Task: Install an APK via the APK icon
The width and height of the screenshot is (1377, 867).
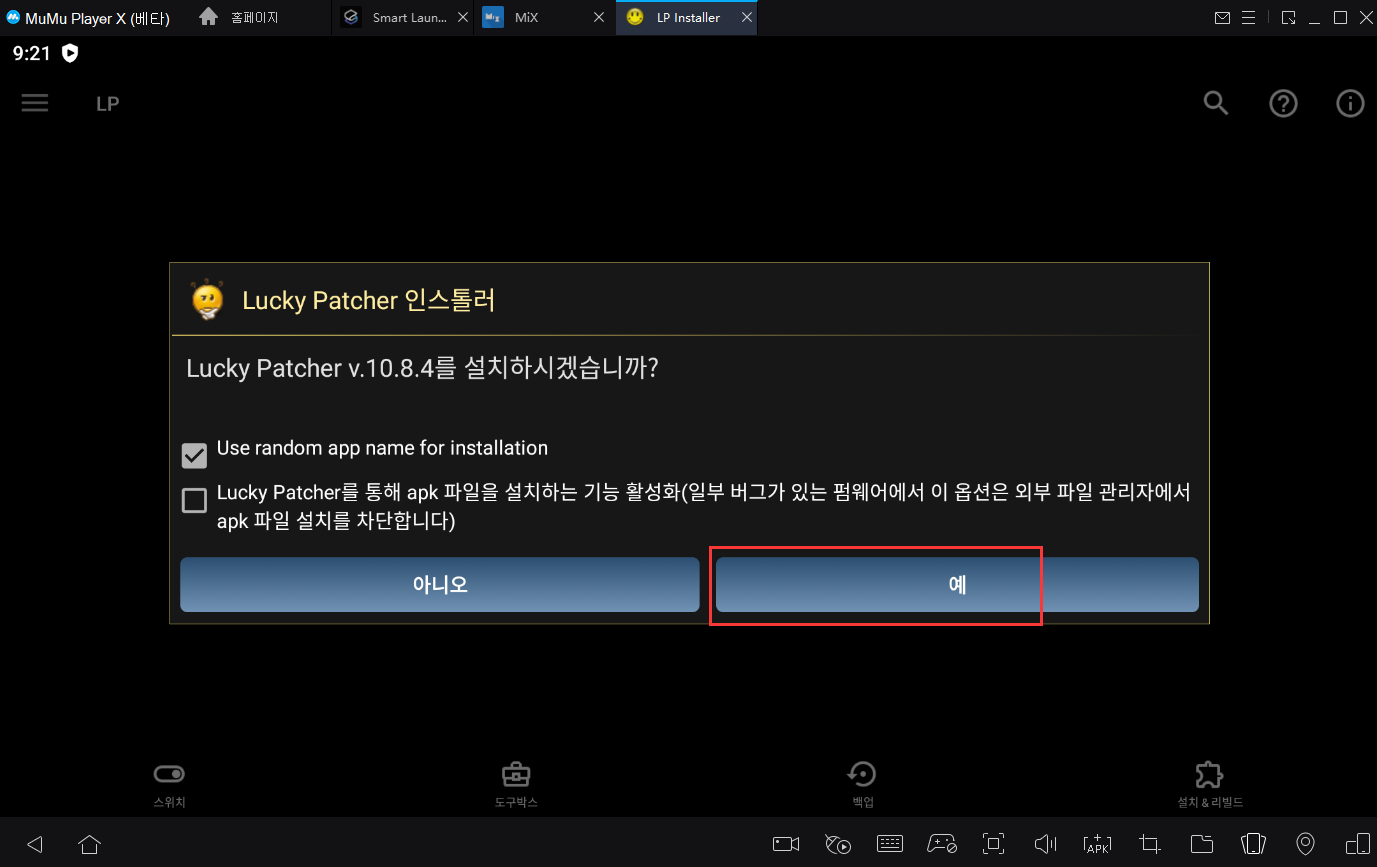Action: tap(1097, 844)
